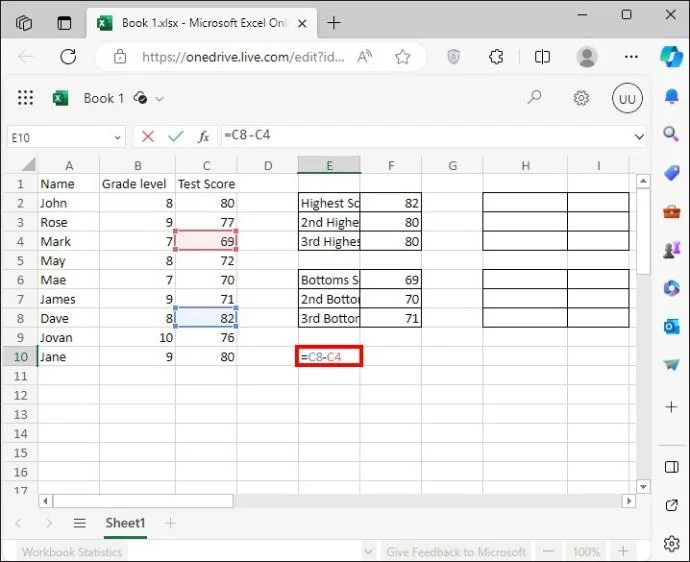The width and height of the screenshot is (690, 562).
Task: Add this page to browser favorites
Action: point(402,57)
